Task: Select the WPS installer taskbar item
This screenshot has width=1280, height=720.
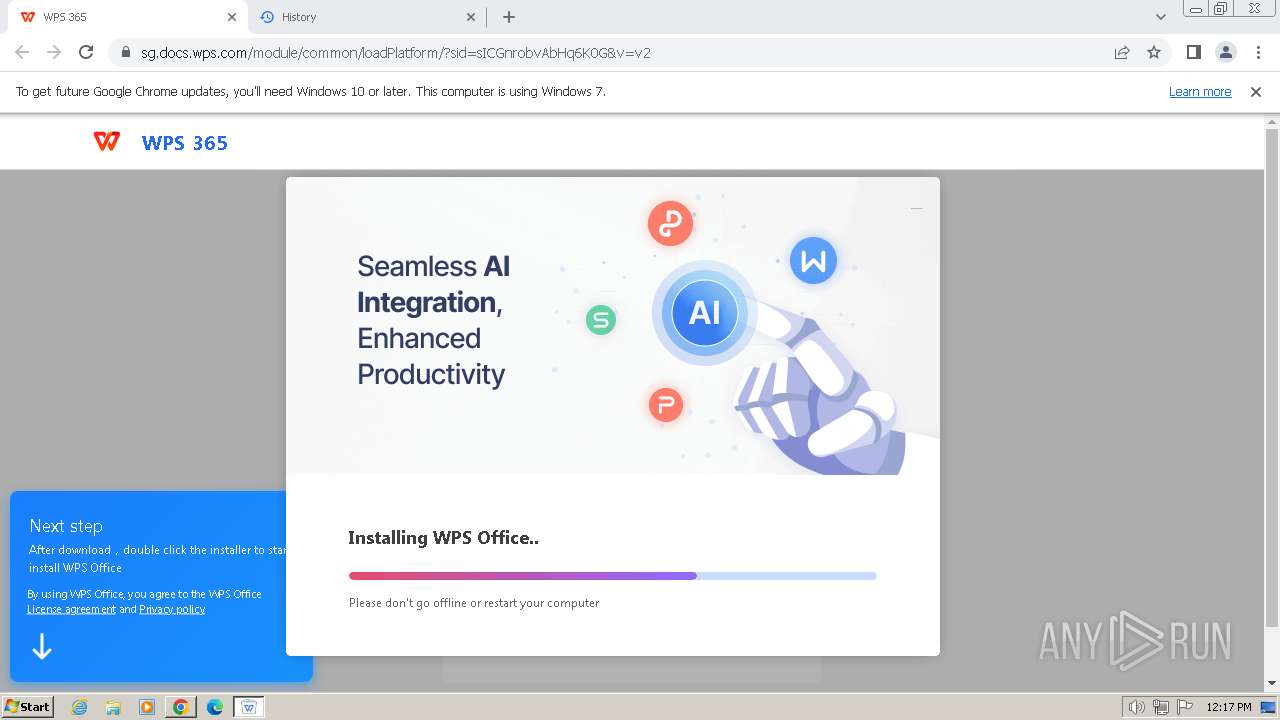Action: click(x=249, y=707)
